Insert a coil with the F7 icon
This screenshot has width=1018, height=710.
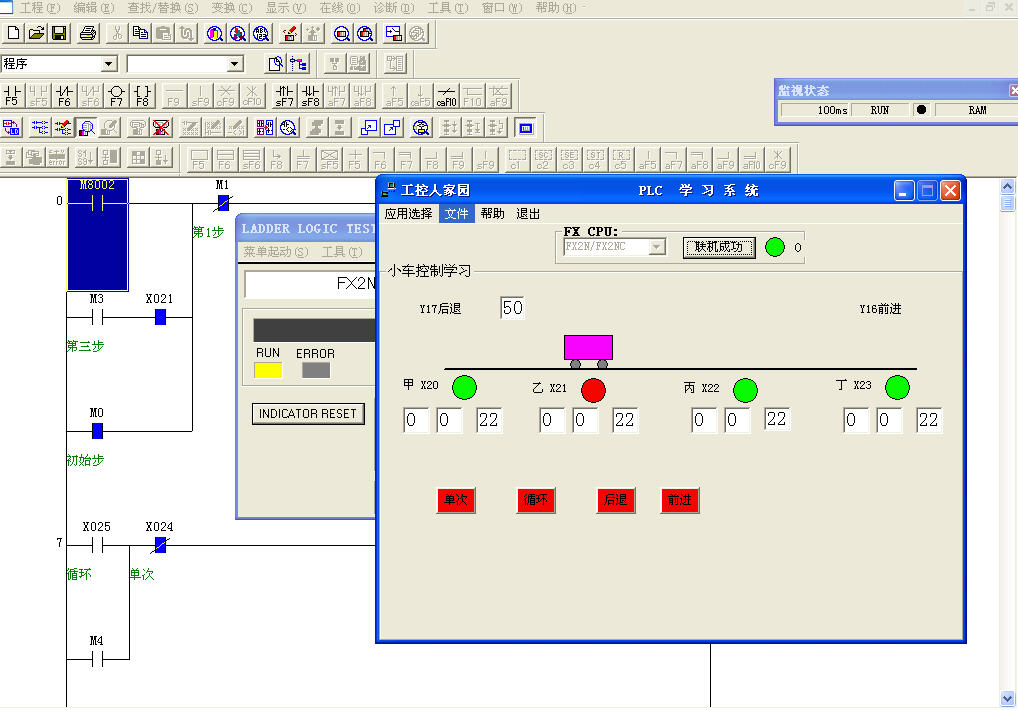[x=116, y=95]
